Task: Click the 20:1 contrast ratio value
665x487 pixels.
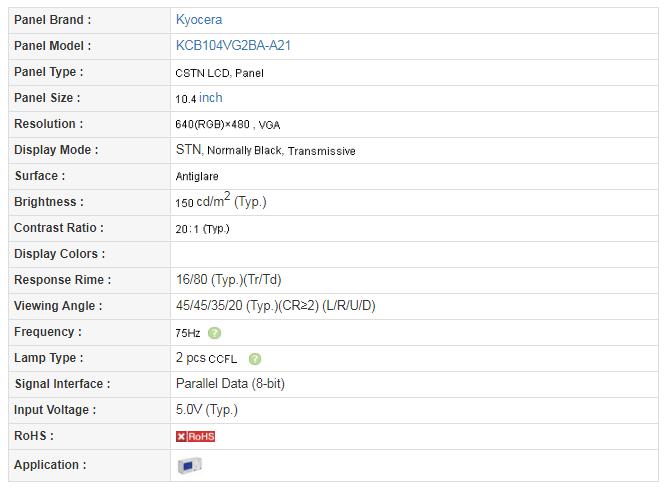Action: [202, 229]
